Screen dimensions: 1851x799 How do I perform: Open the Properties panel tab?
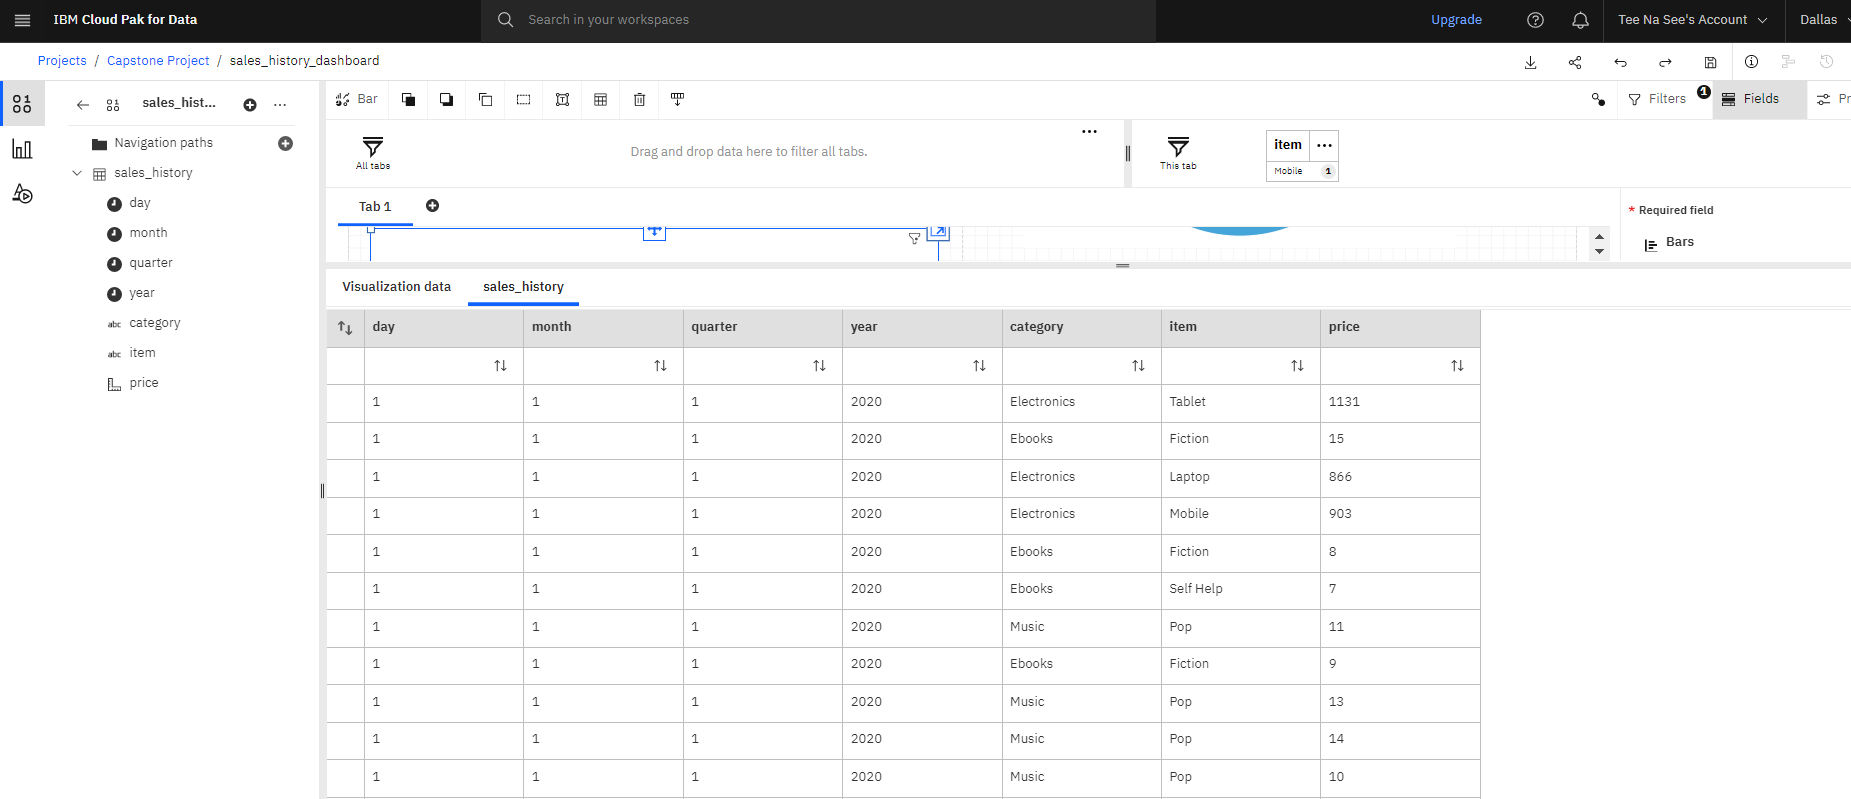(1834, 99)
